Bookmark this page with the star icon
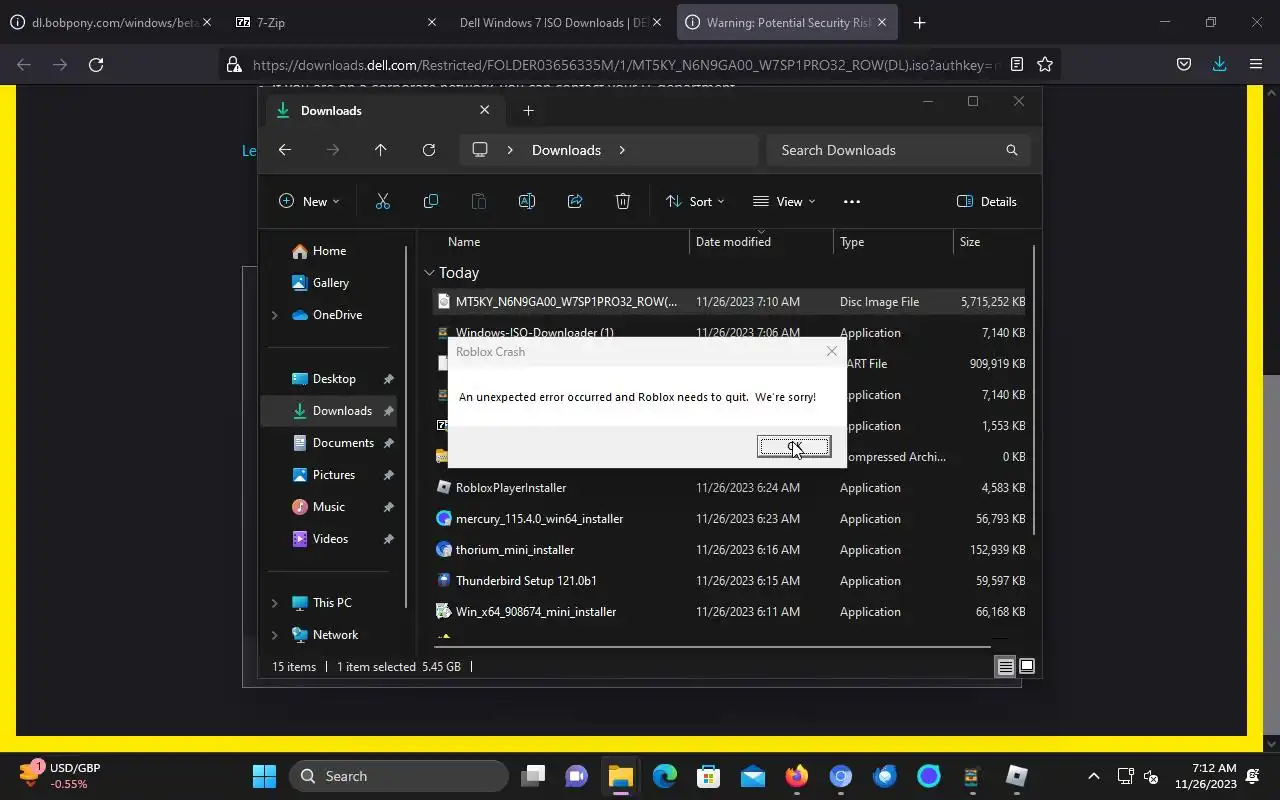 [1045, 64]
